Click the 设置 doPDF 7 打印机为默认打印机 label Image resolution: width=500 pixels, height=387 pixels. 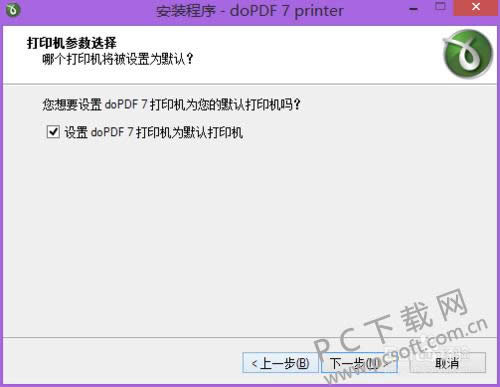tap(153, 132)
